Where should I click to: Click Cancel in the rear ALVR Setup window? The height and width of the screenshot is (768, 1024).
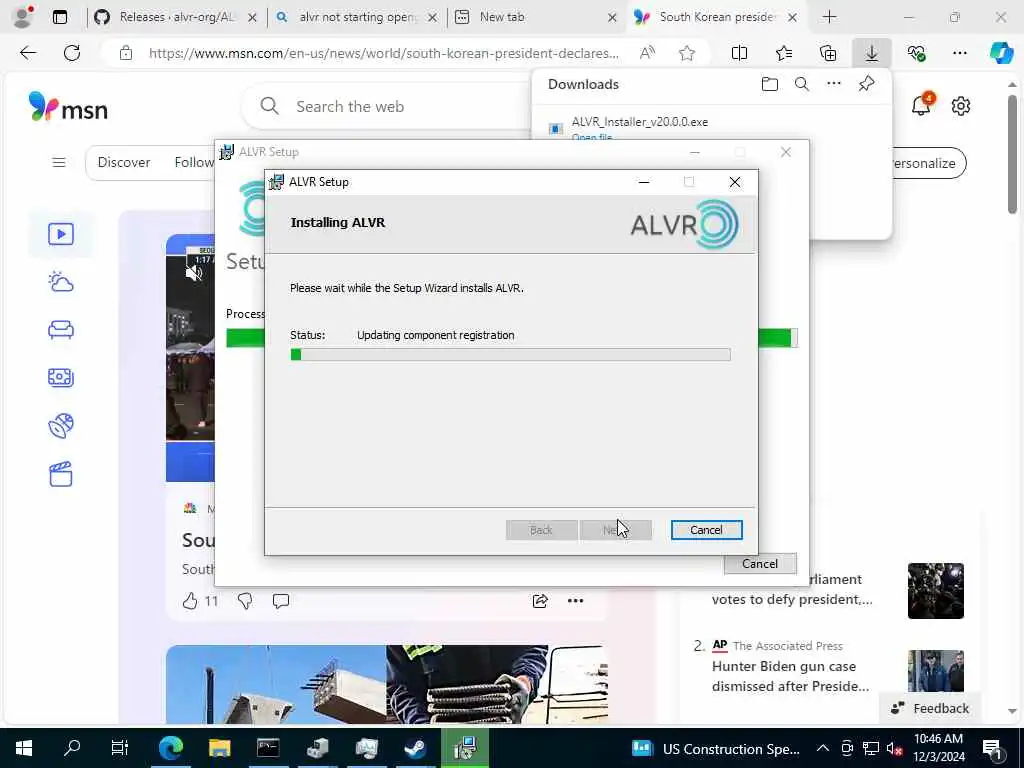click(760, 564)
